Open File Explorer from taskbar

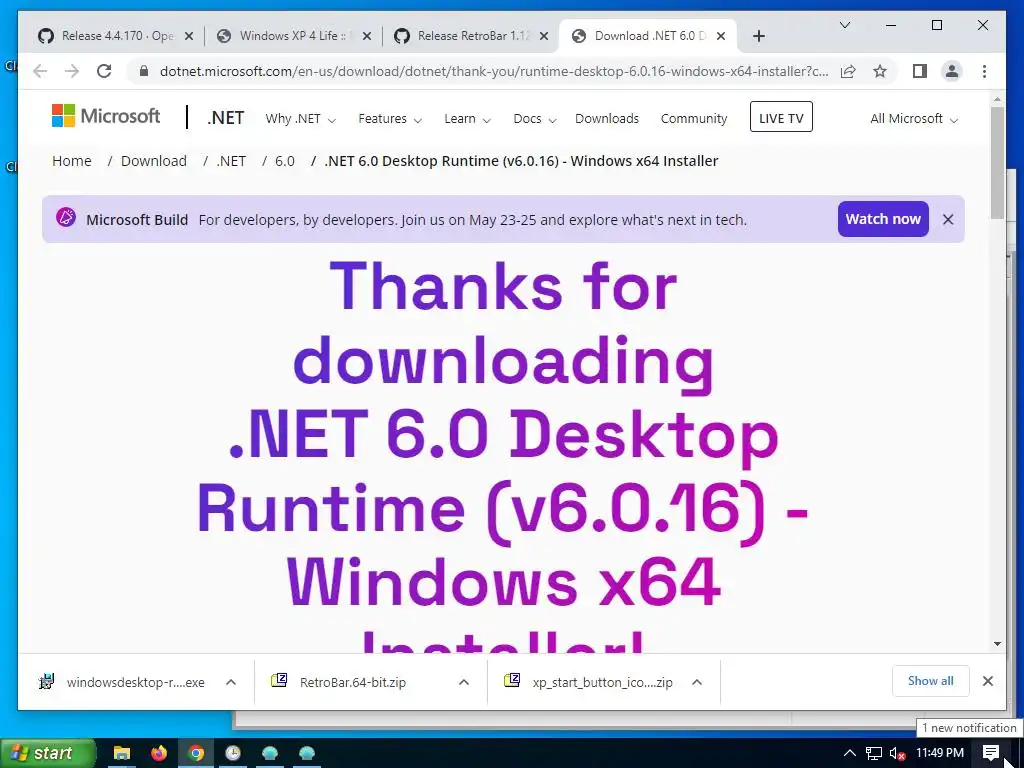[x=121, y=753]
